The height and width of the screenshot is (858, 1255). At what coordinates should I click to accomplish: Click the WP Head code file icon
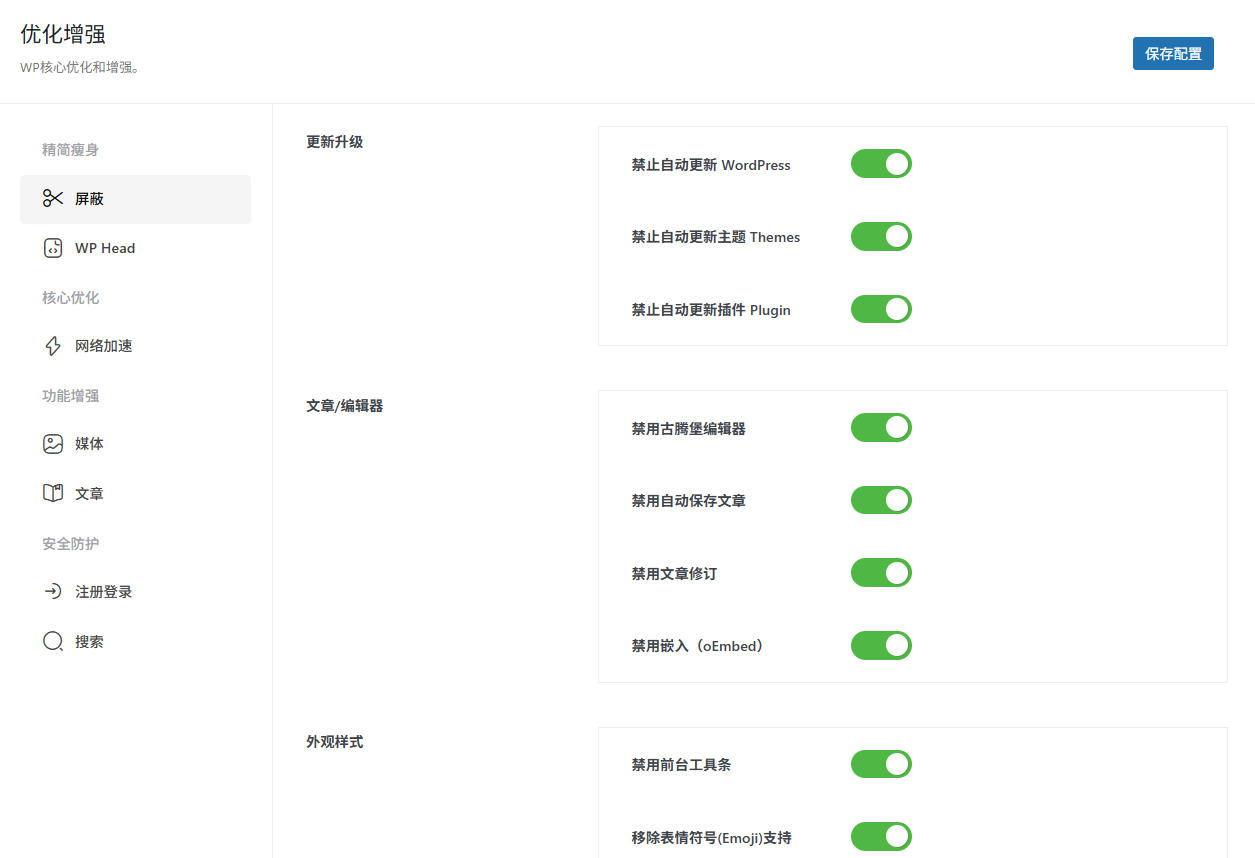[x=53, y=248]
